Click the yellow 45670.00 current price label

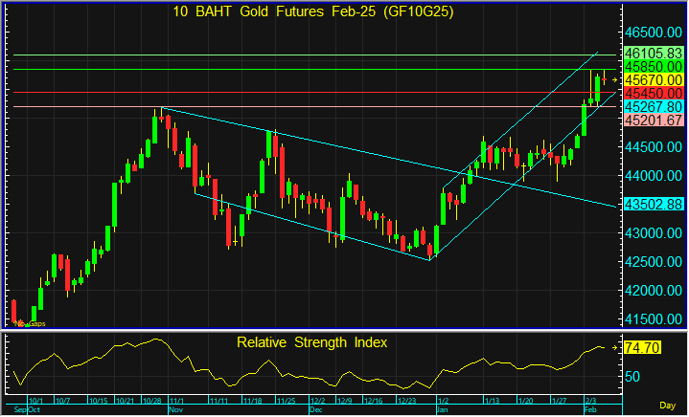653,79
